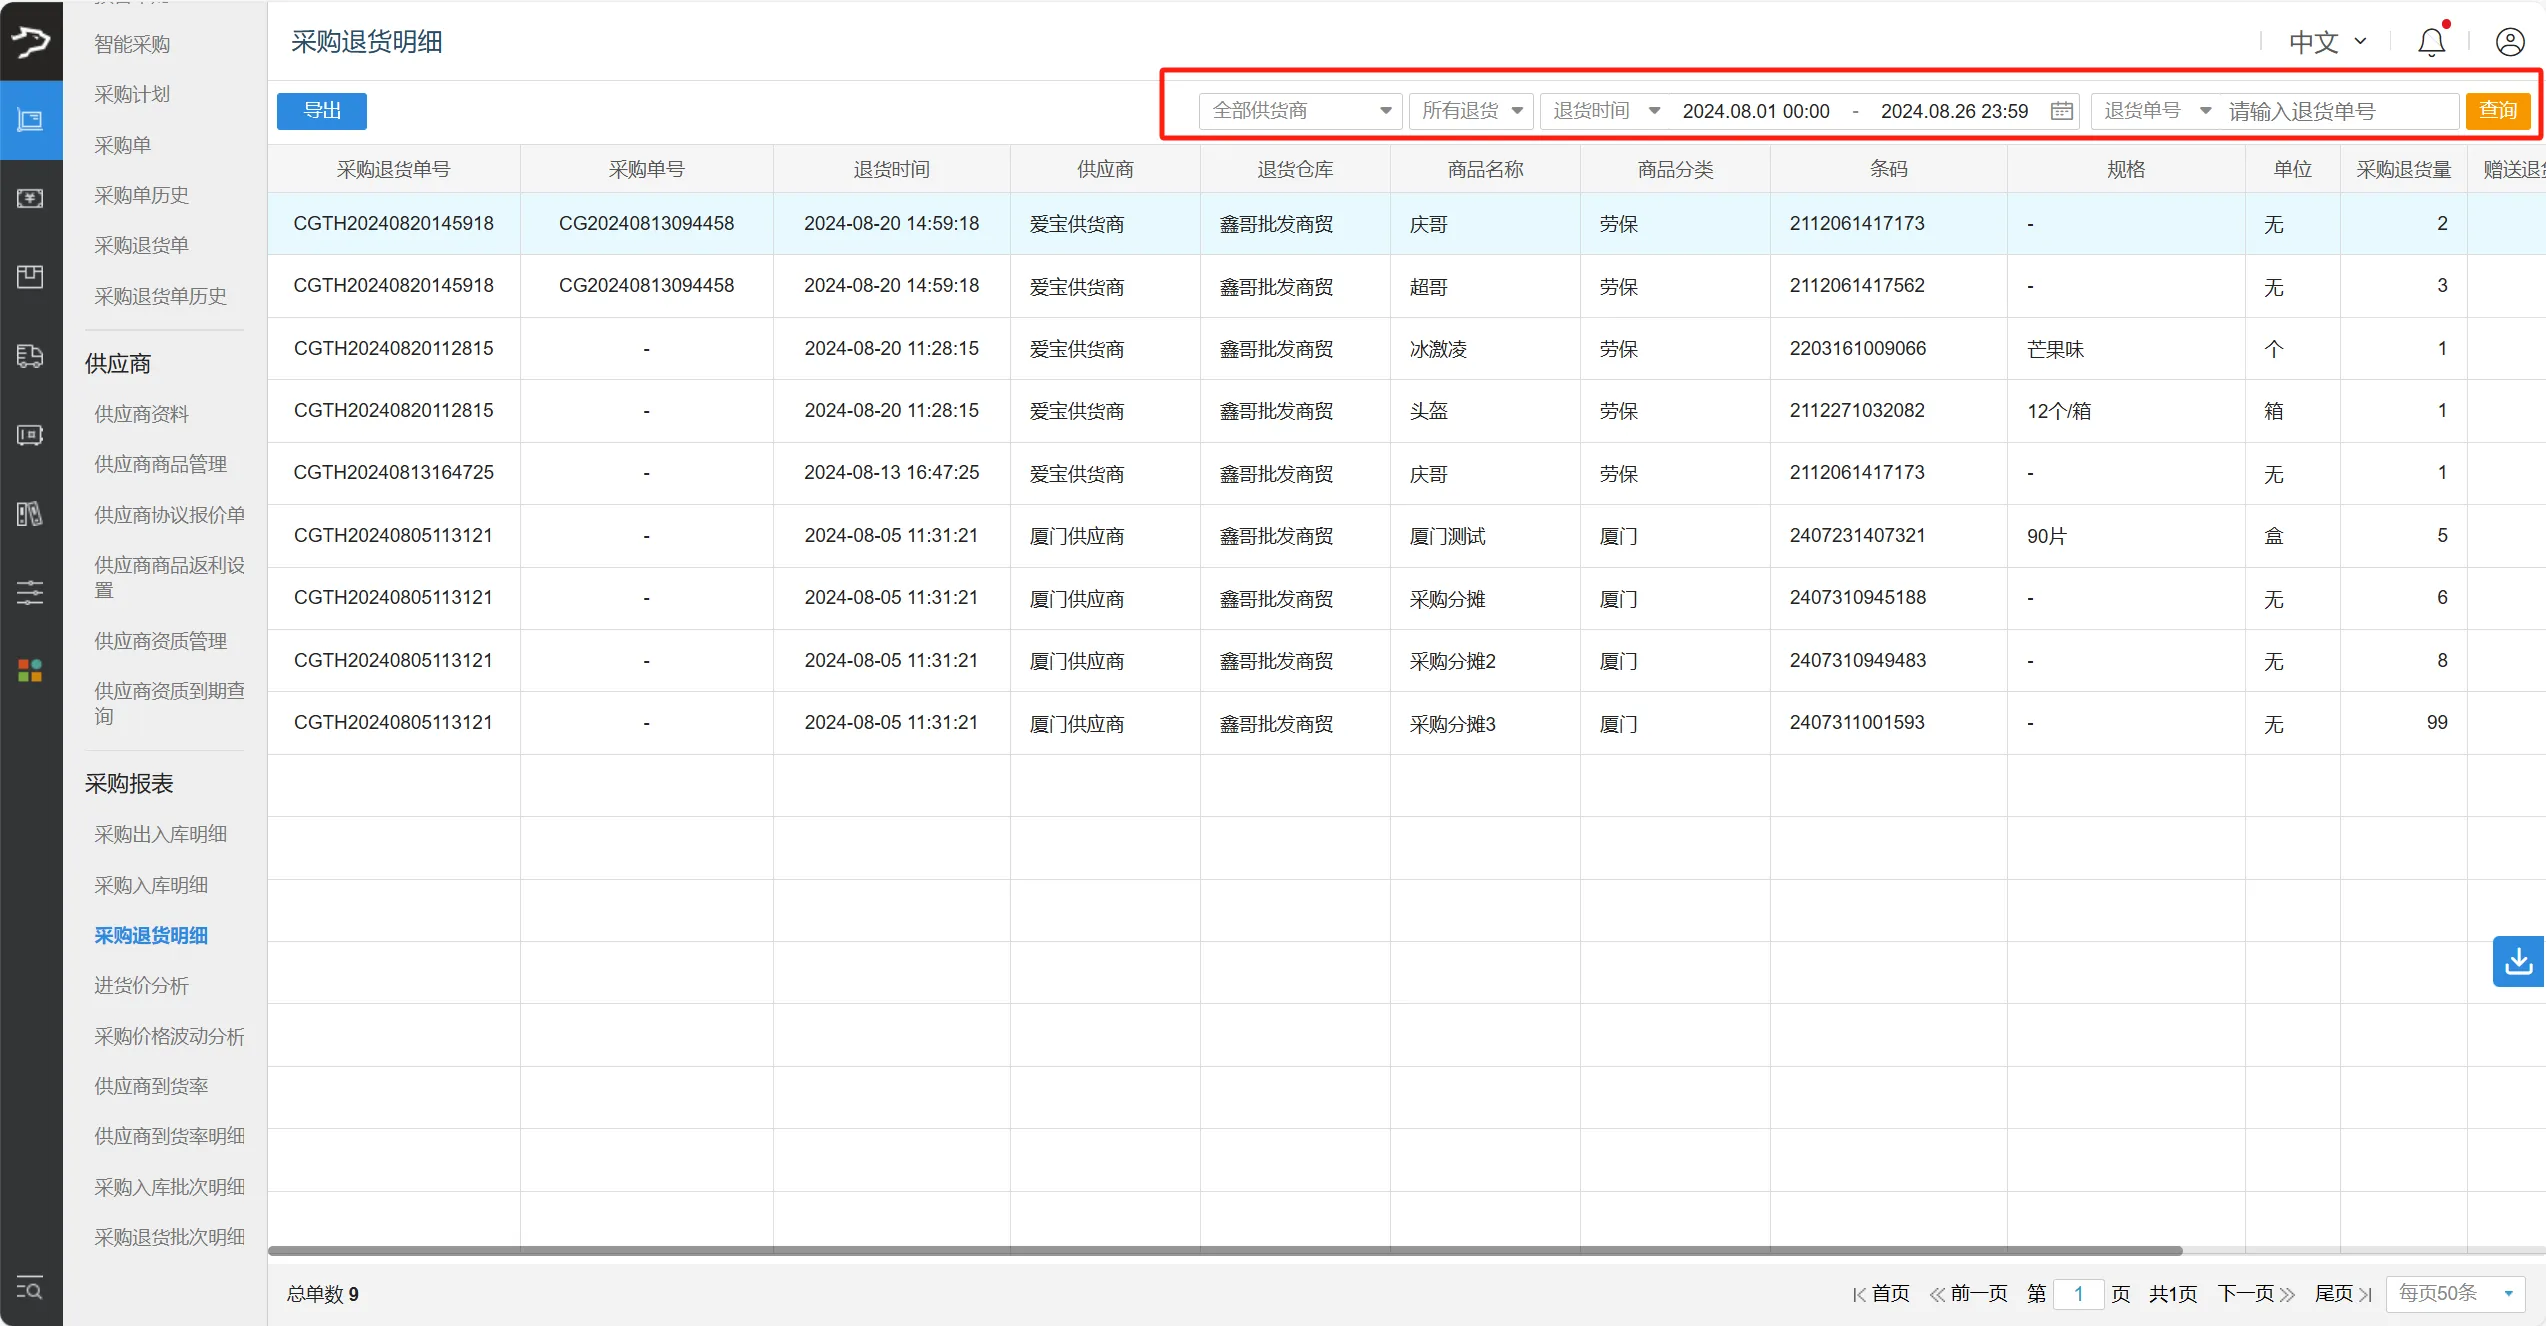Click the delivery truck sidebar icon
The height and width of the screenshot is (1326, 2546).
[x=30, y=356]
